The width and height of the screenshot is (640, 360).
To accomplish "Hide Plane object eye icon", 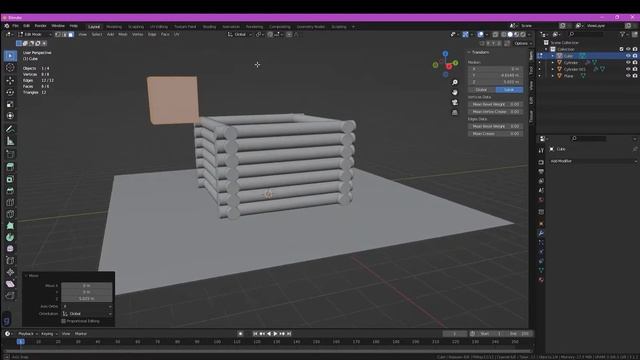I will [628, 76].
